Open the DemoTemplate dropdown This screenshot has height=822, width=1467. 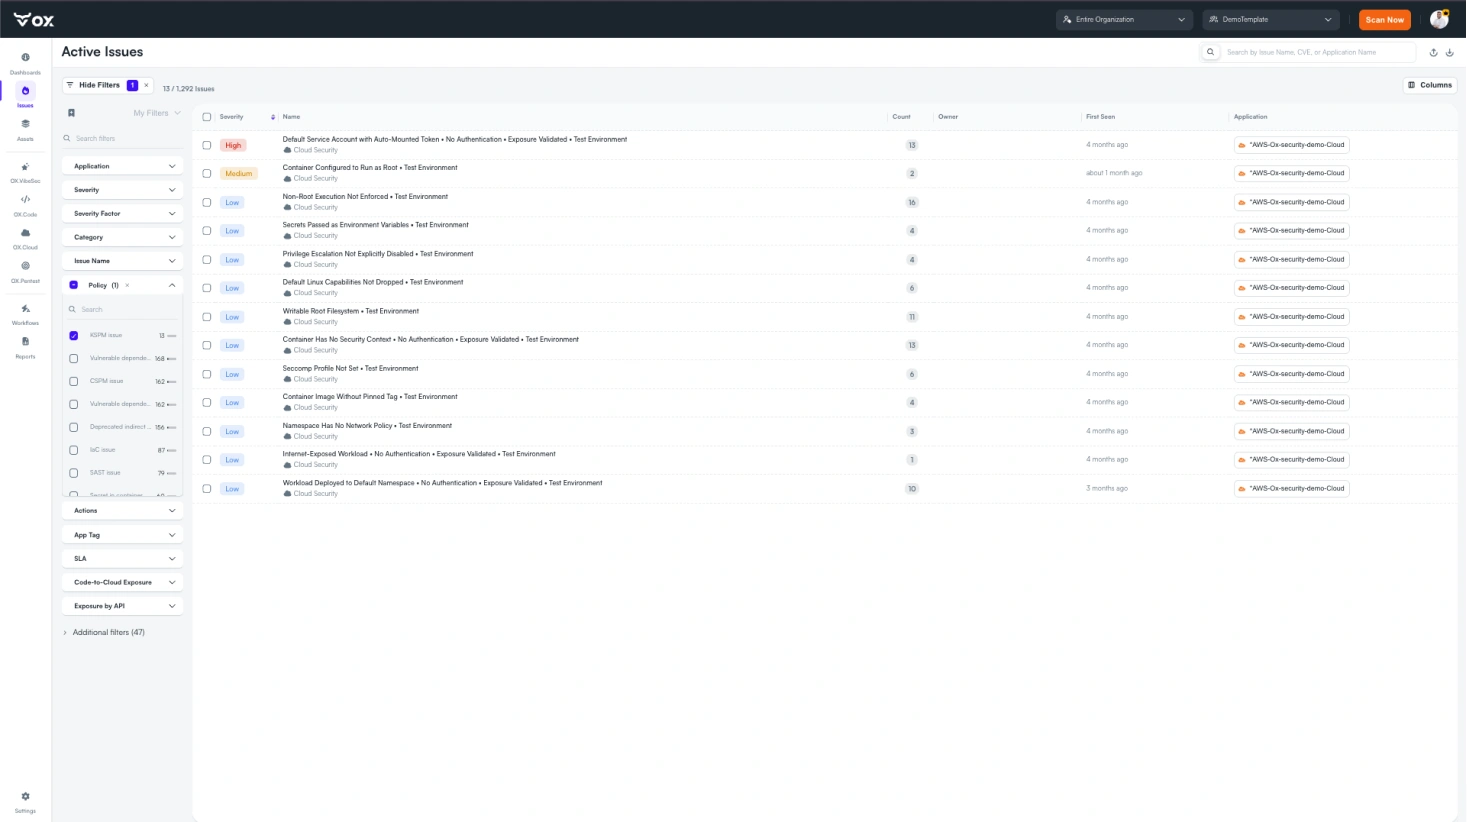tap(1271, 19)
